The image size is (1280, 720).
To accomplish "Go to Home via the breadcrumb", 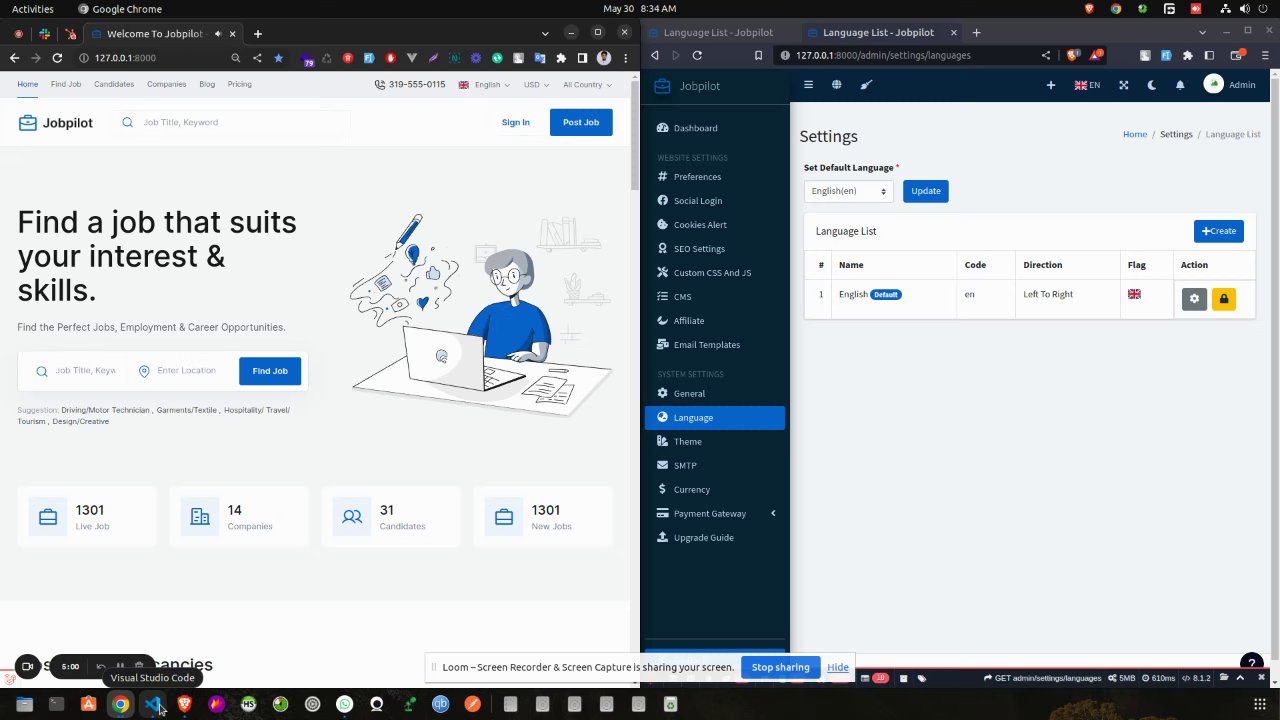I will tap(1134, 134).
